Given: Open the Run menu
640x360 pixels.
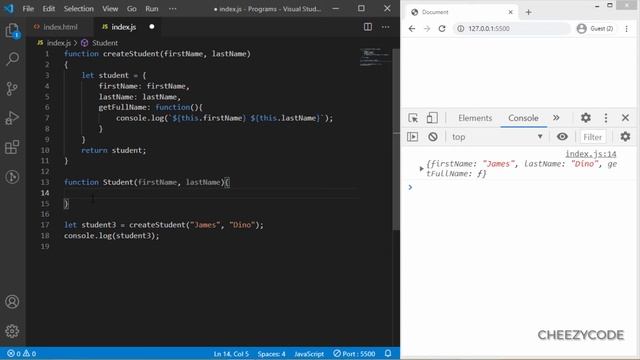Looking at the screenshot, I should pyautogui.click(x=152, y=9).
